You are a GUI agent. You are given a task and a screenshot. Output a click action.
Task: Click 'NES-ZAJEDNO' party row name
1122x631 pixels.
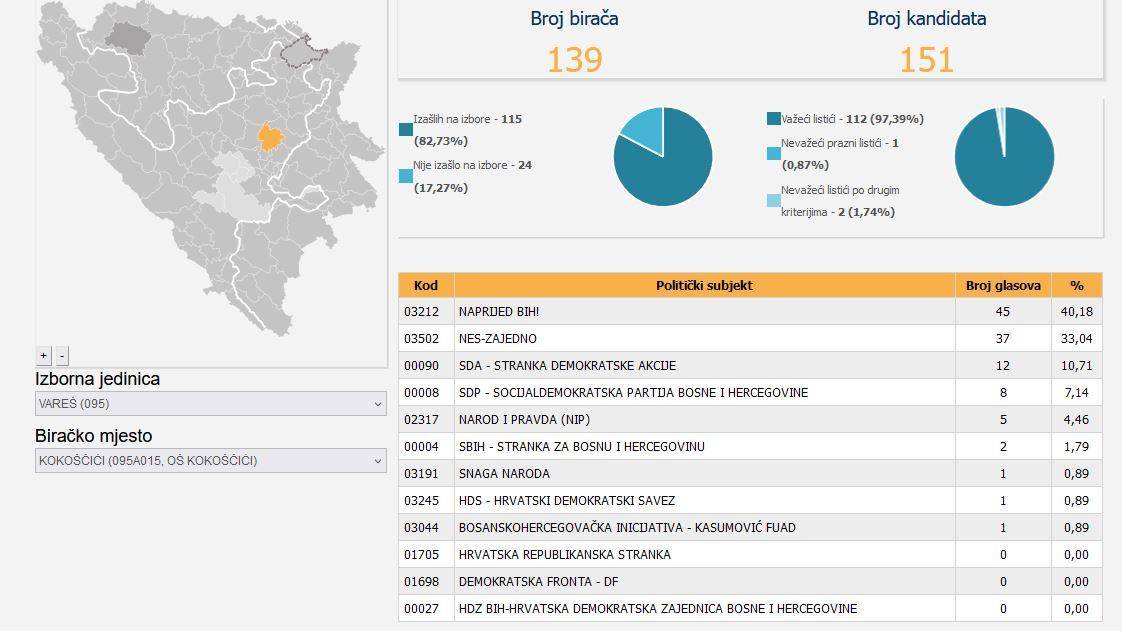click(497, 339)
